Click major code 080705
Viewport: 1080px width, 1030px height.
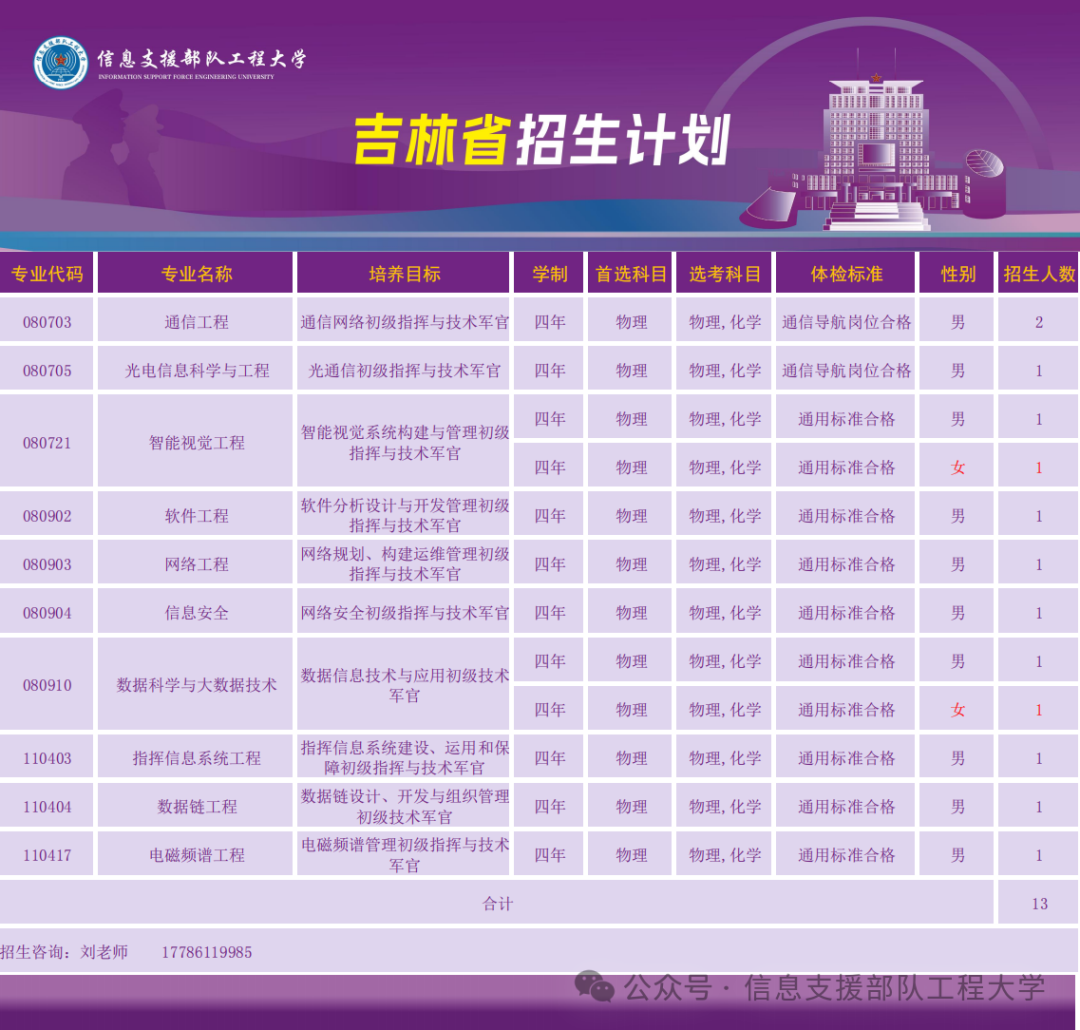tap(47, 371)
